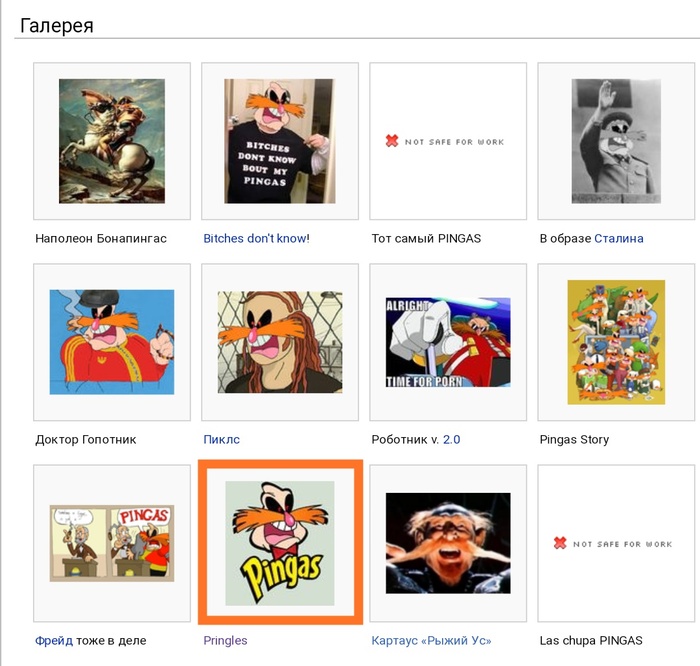This screenshot has height=666, width=700.
Task: Open the 'Картаус «Рыжий Ус»' link
Action: click(x=431, y=641)
